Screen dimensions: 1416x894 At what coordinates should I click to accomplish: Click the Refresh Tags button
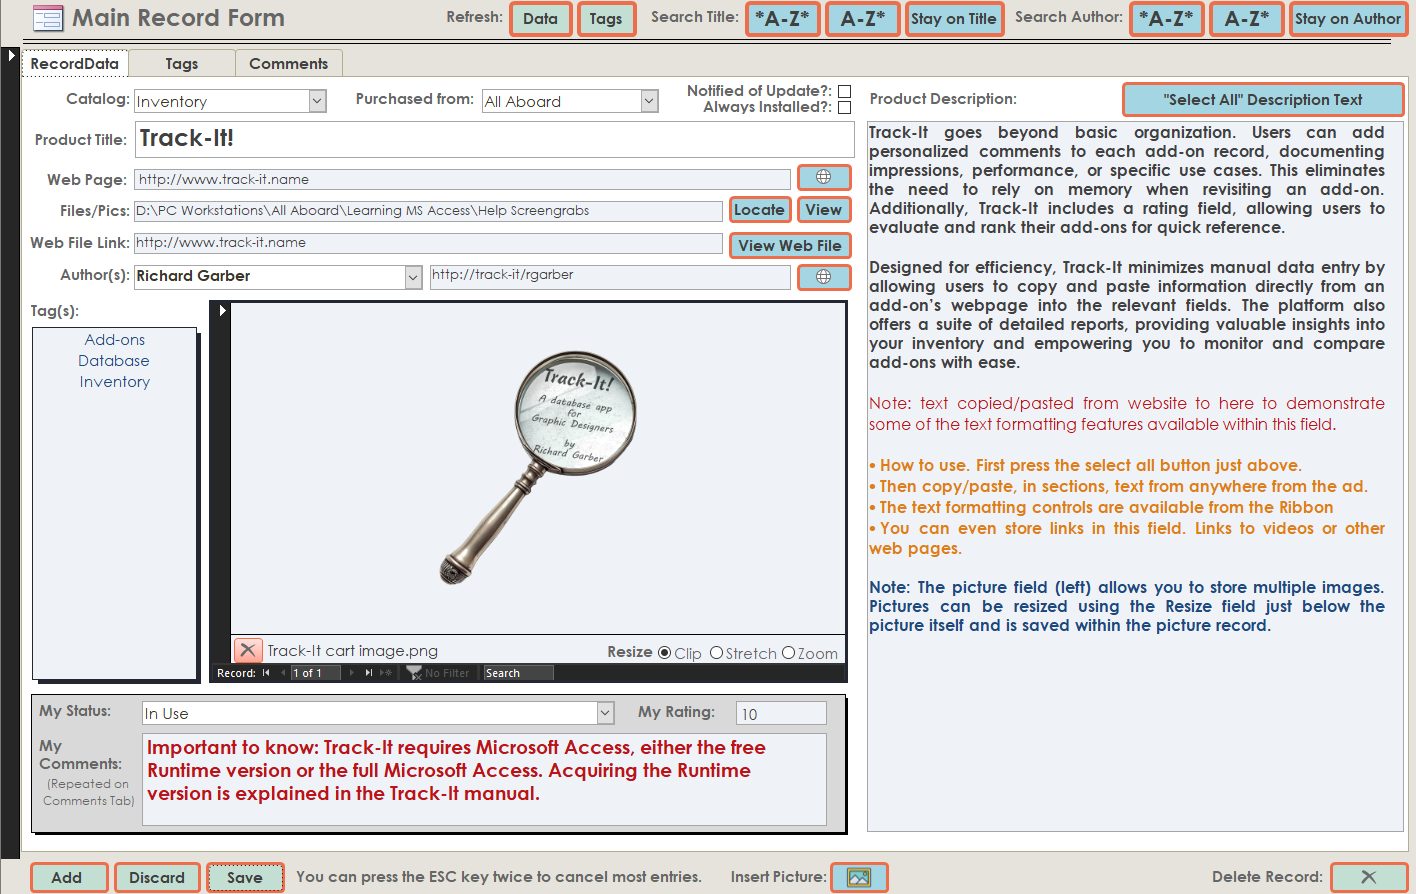(606, 18)
